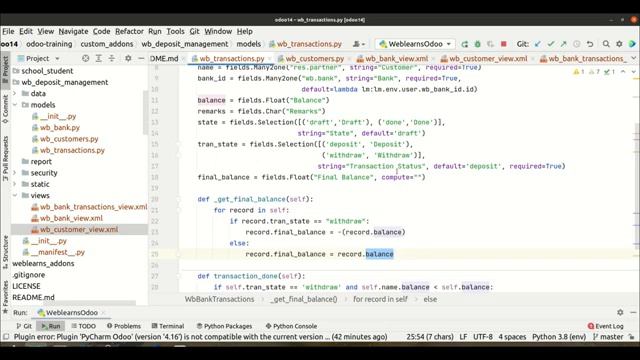The width and height of the screenshot is (640, 360).
Task: Toggle the Pull Requests side tab
Action: (x=5, y=158)
